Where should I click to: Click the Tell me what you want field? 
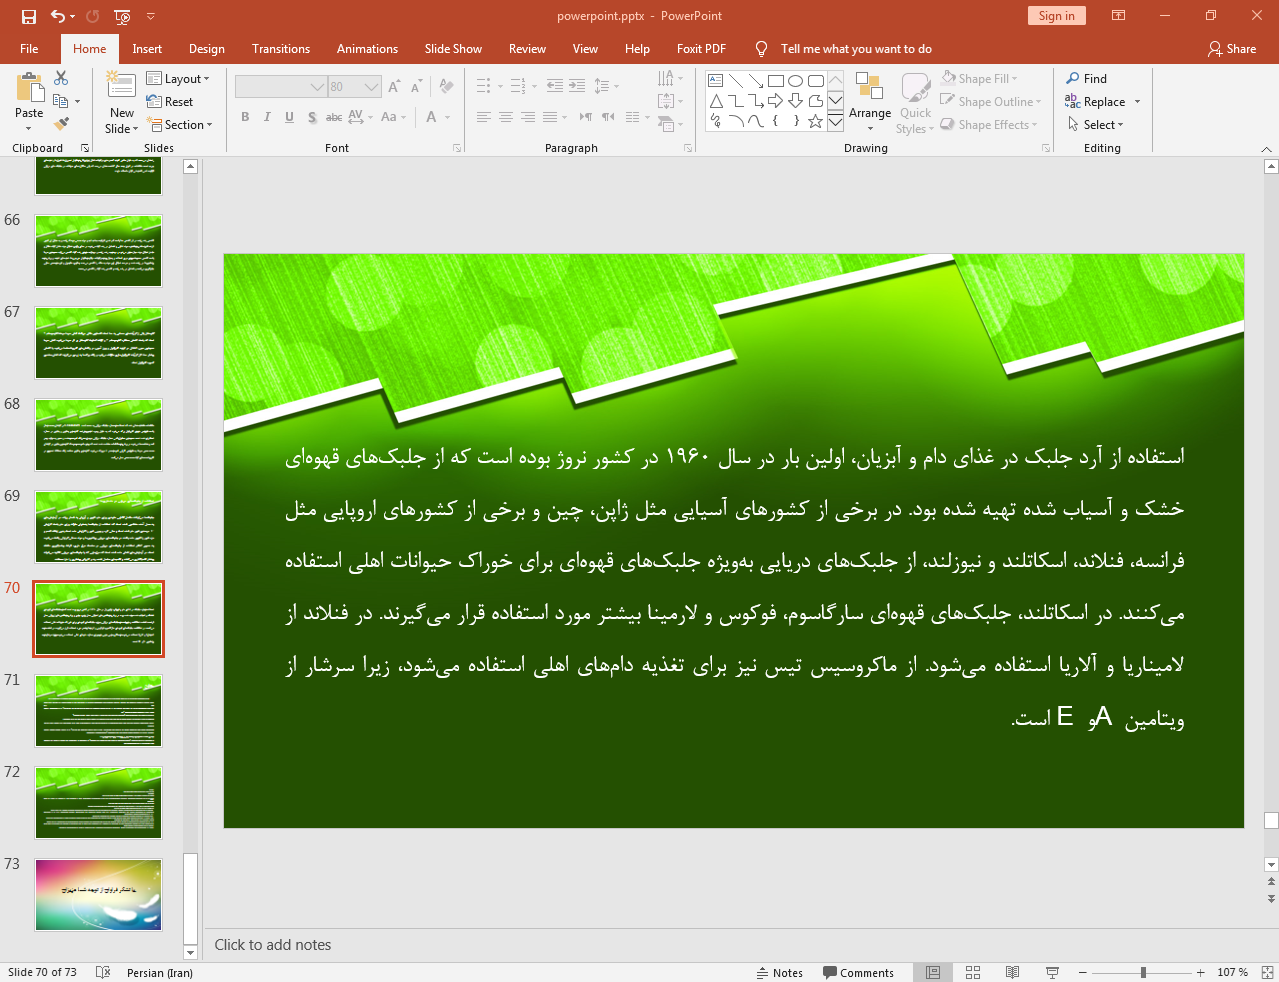[x=856, y=49]
